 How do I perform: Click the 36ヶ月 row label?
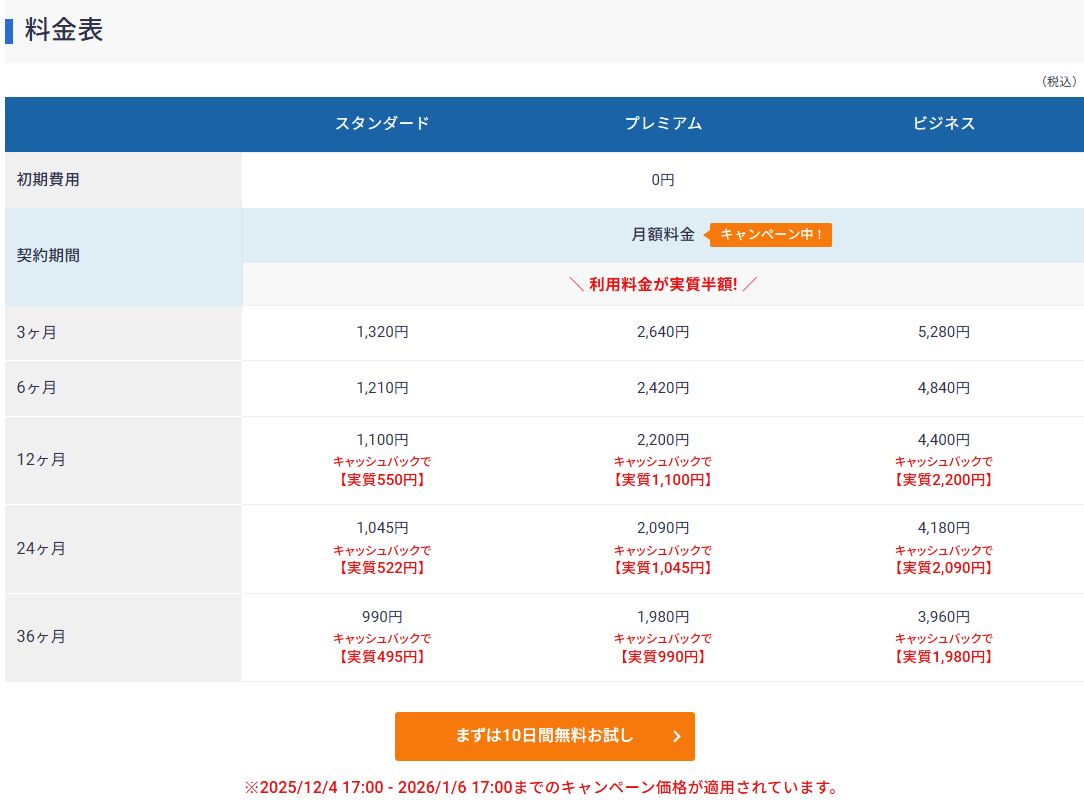pyautogui.click(x=41, y=637)
